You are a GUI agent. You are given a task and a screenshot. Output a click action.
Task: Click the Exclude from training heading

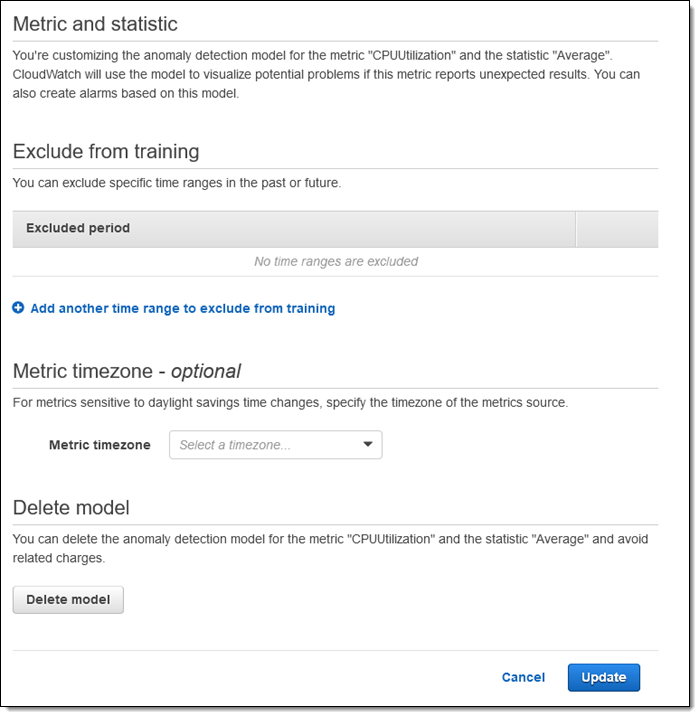pos(106,151)
